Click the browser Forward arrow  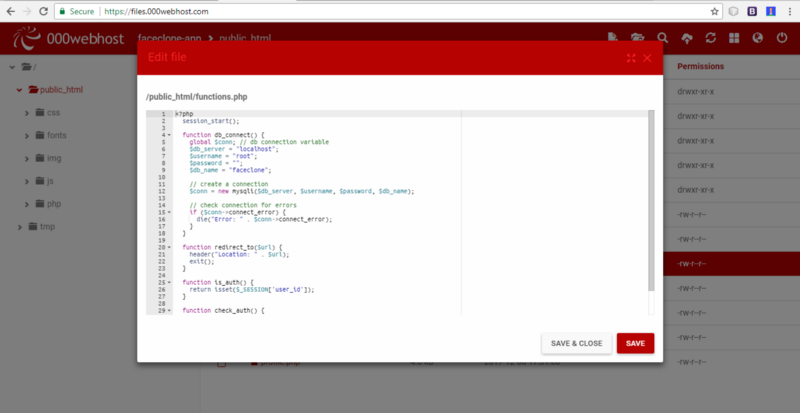27,11
